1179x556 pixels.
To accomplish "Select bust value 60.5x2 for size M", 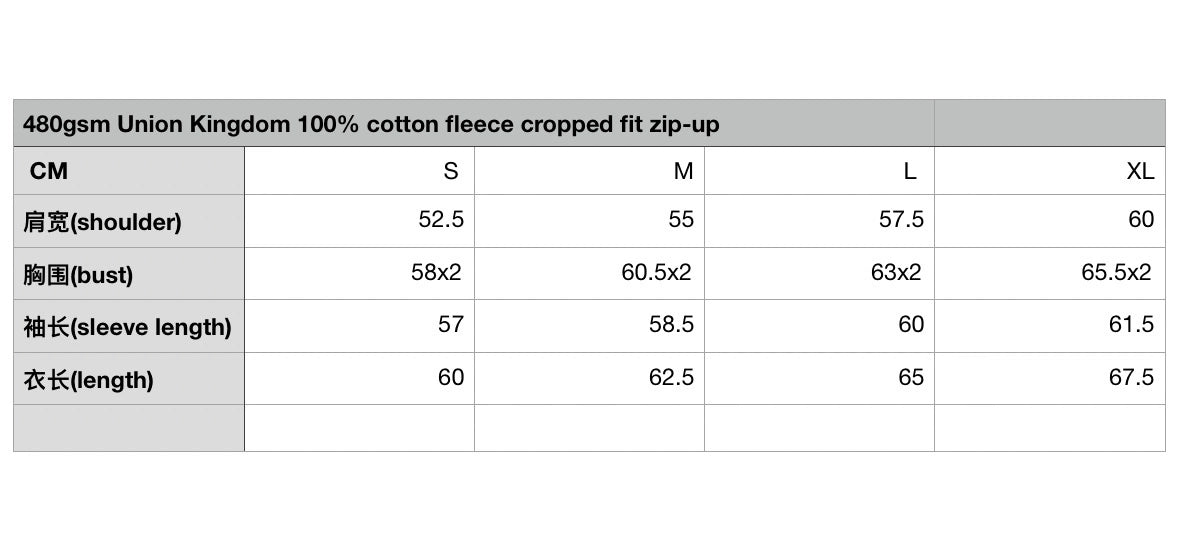I will [x=656, y=272].
